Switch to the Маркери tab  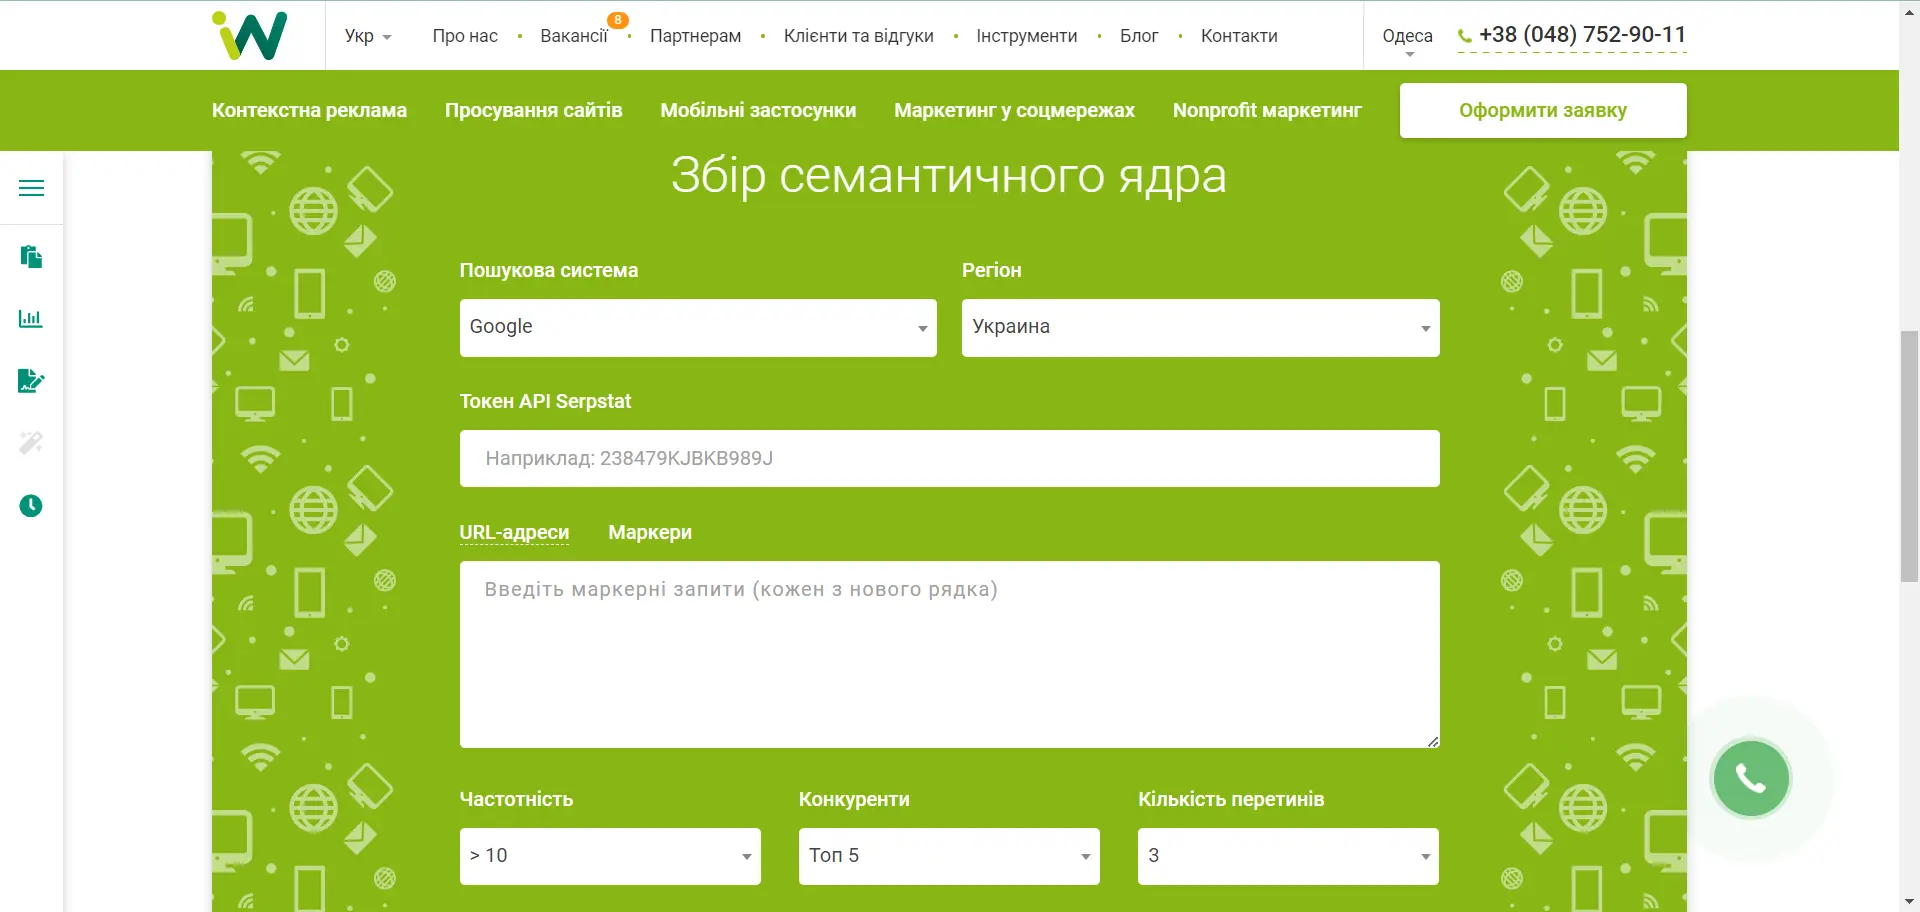(650, 532)
